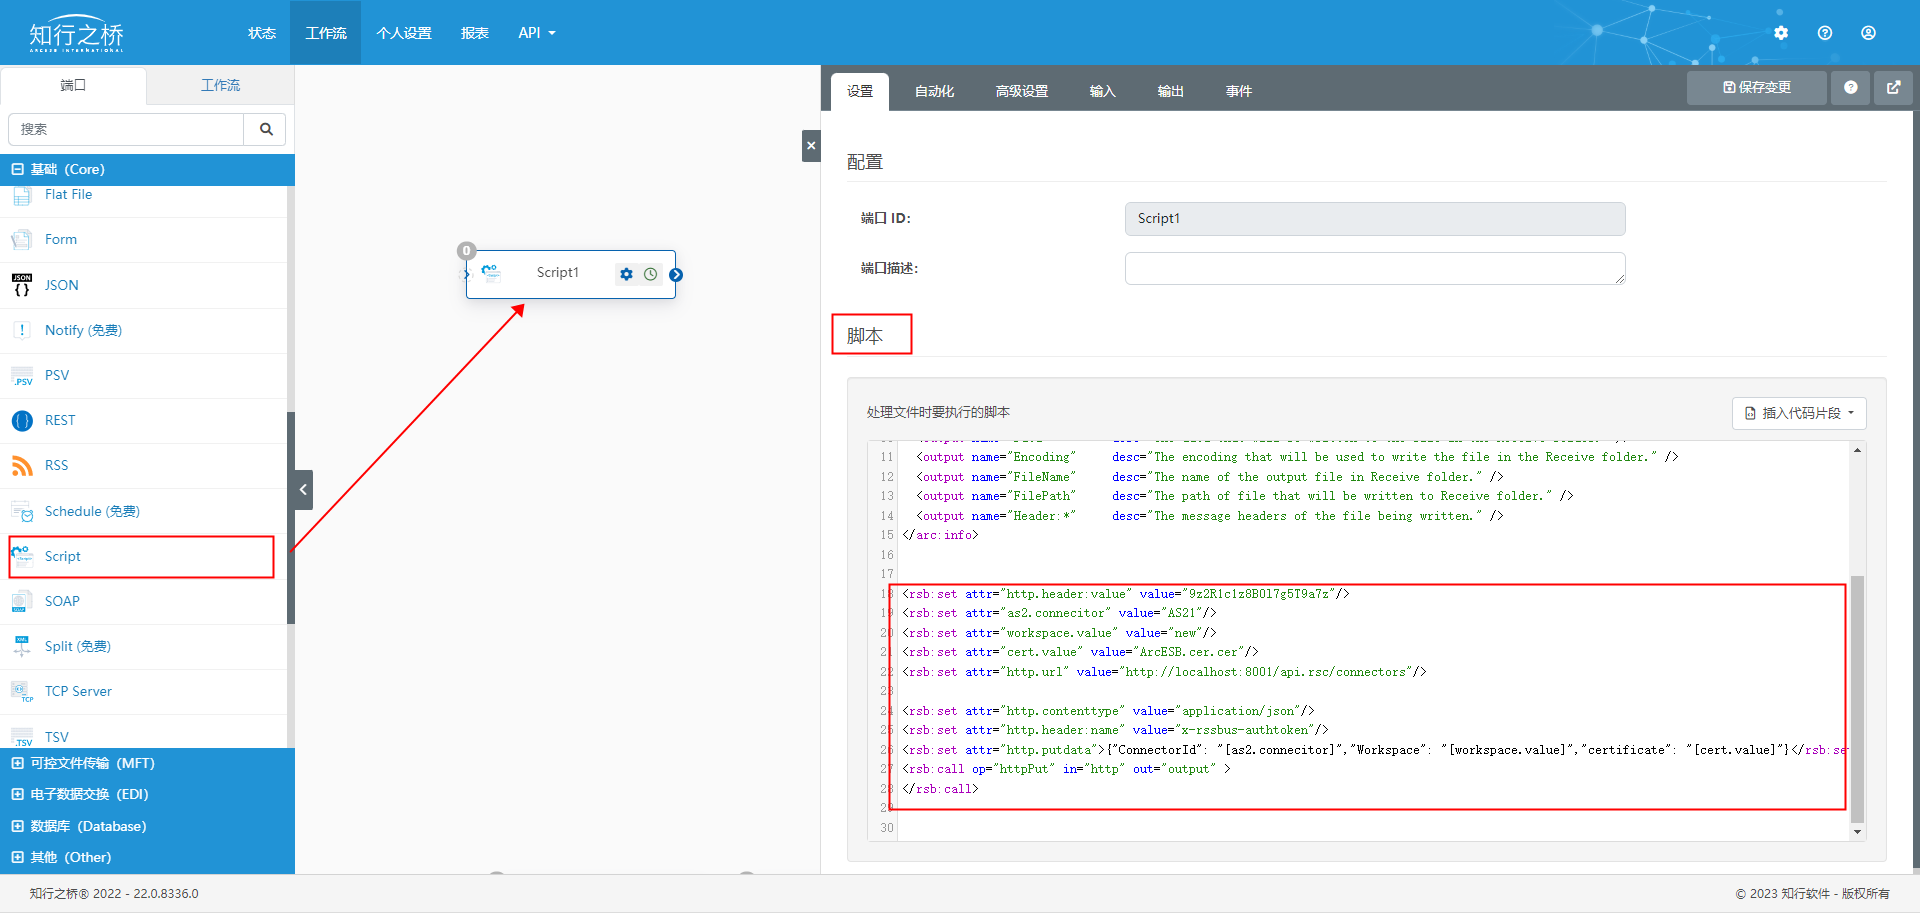This screenshot has height=913, width=1920.
Task: Collapse the 基础 (Core) category
Action: click(x=18, y=169)
